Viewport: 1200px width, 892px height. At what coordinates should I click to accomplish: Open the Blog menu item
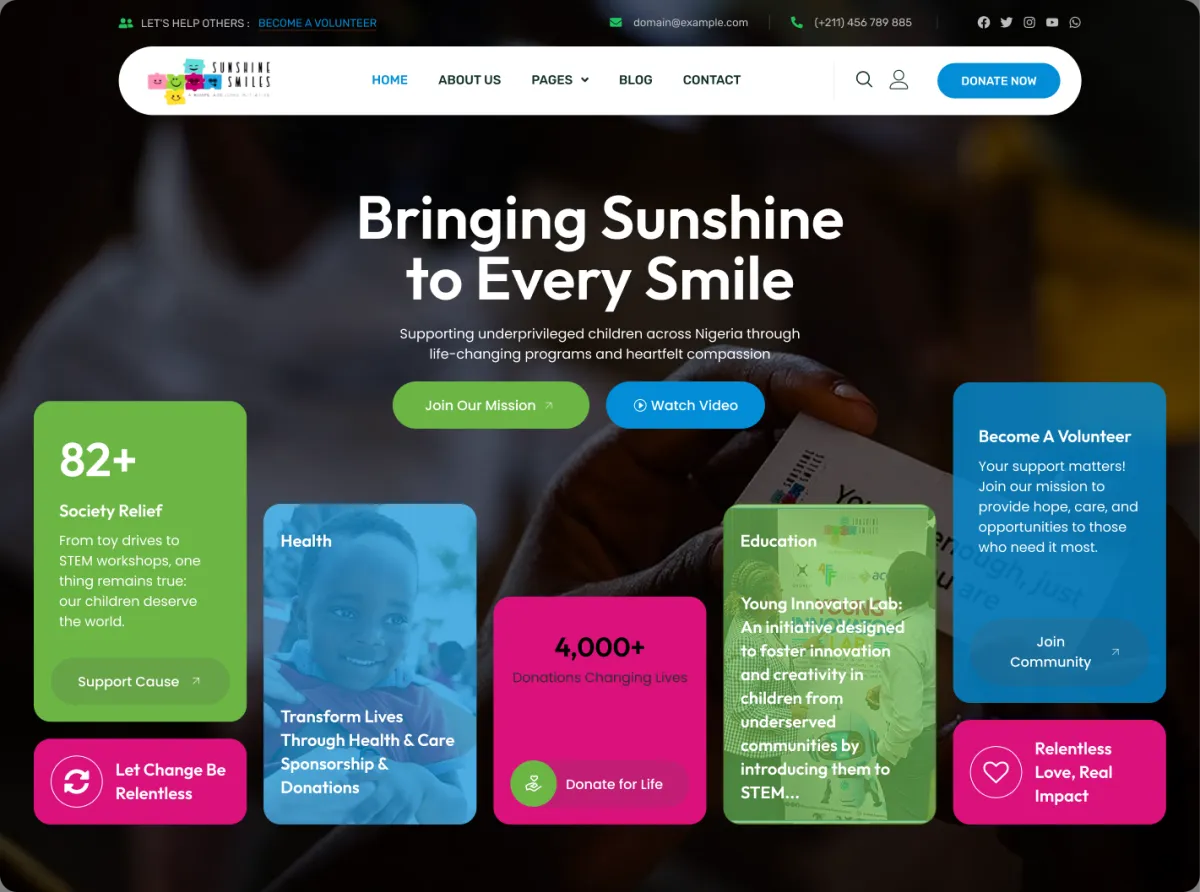[x=635, y=80]
